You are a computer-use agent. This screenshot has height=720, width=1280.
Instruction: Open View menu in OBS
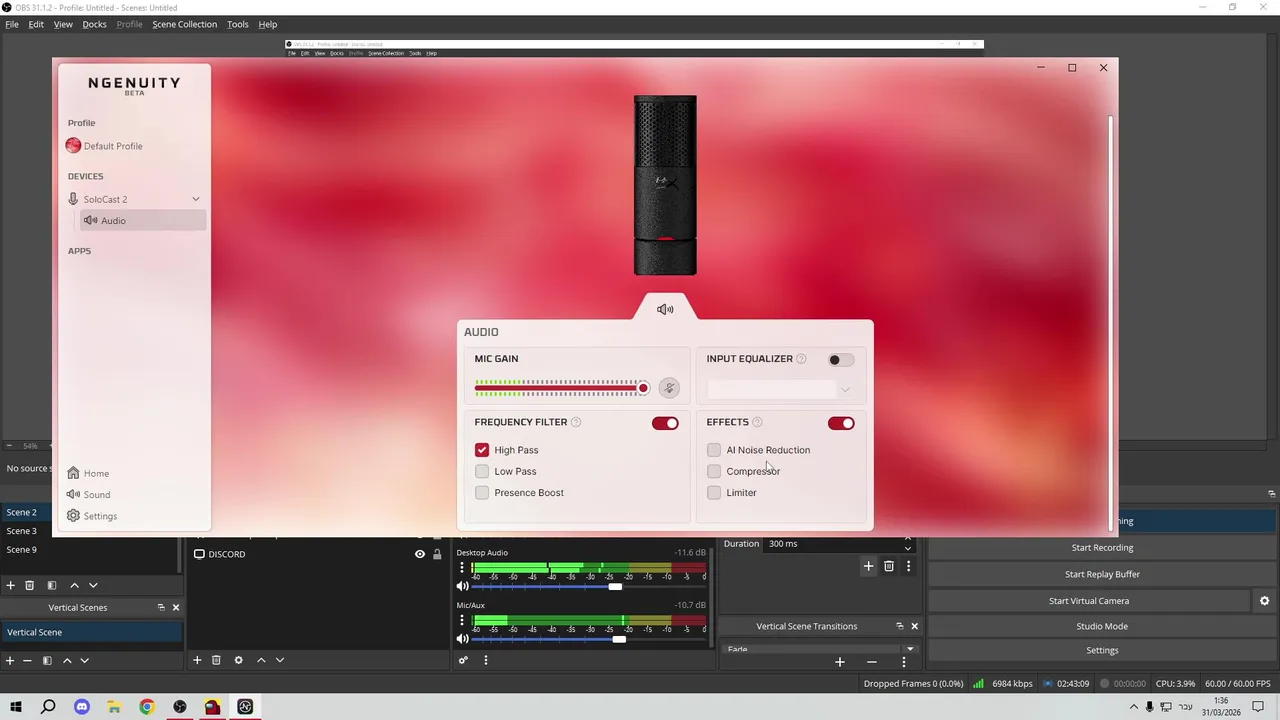coord(63,24)
